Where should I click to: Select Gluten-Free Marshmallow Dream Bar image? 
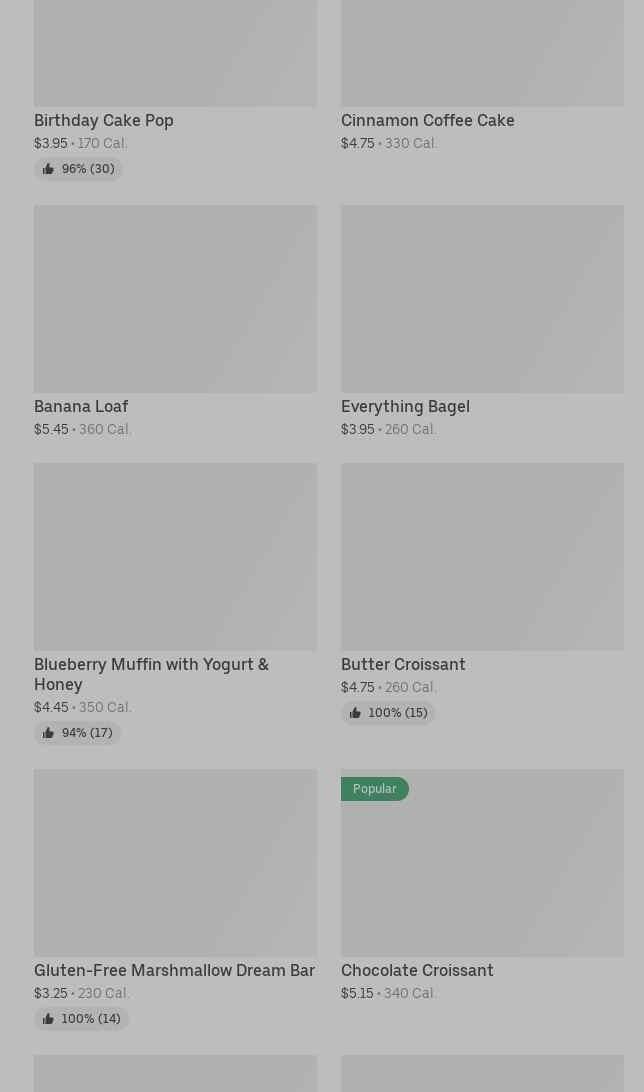[175, 863]
